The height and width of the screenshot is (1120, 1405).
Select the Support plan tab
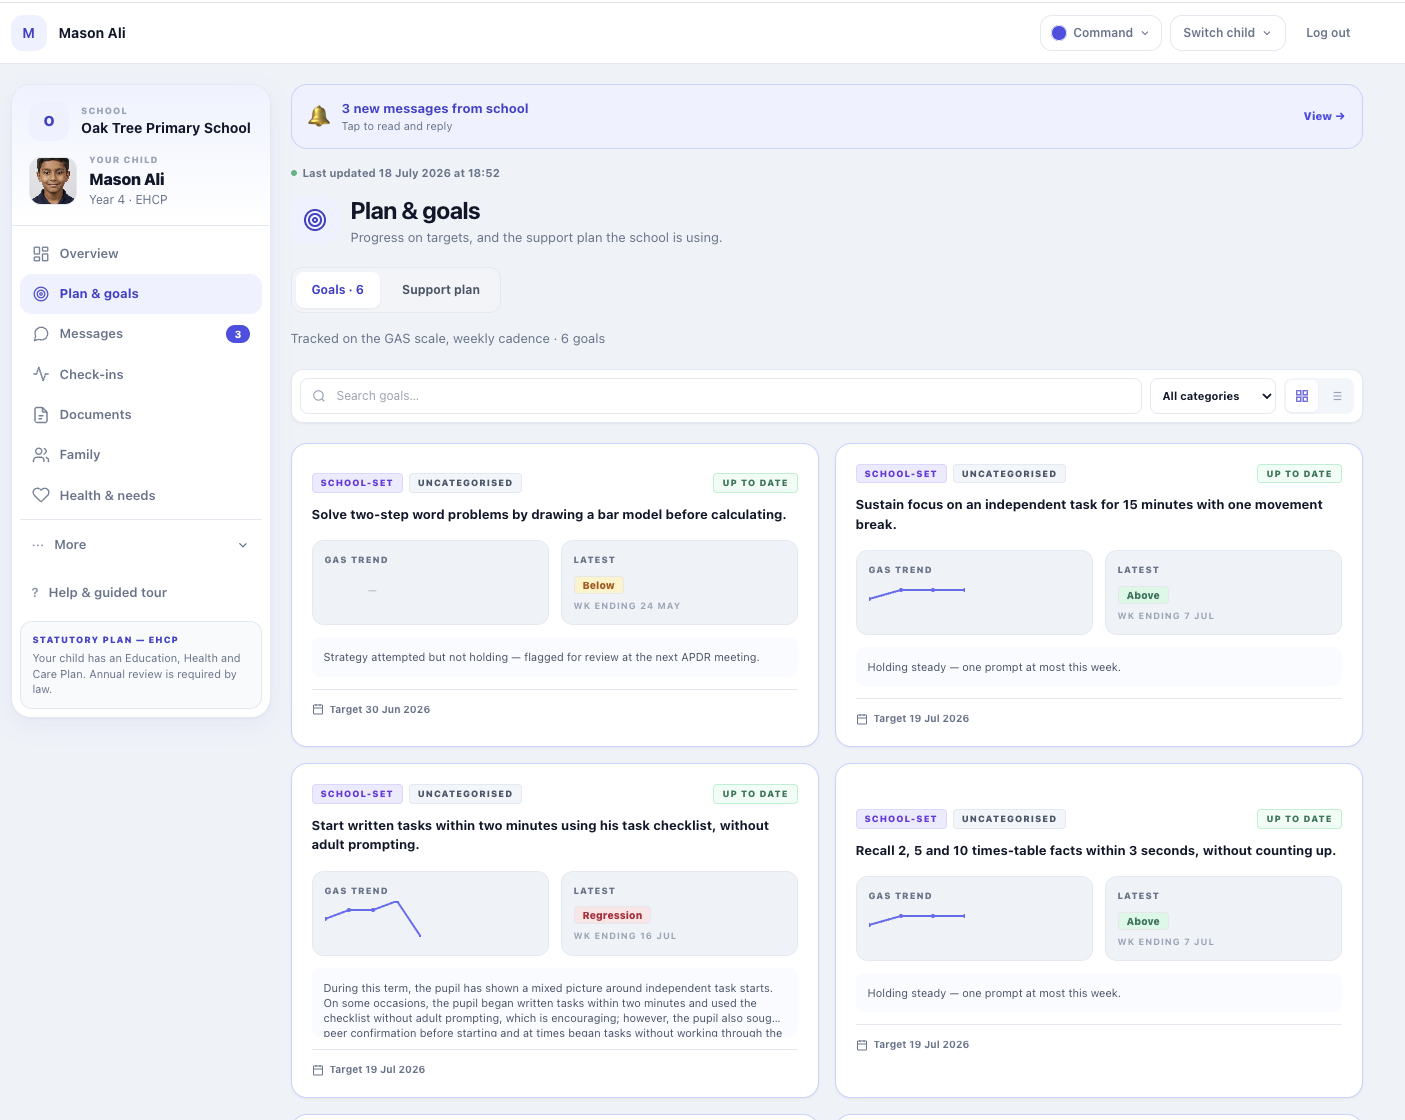point(441,290)
